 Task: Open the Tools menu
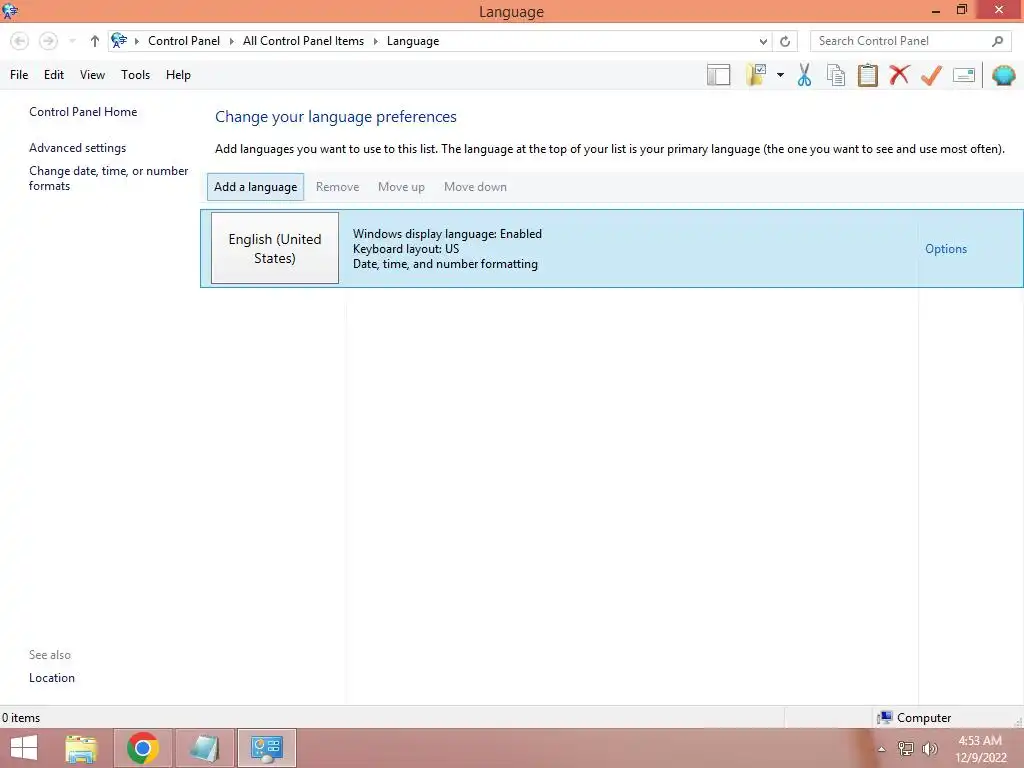click(x=135, y=75)
